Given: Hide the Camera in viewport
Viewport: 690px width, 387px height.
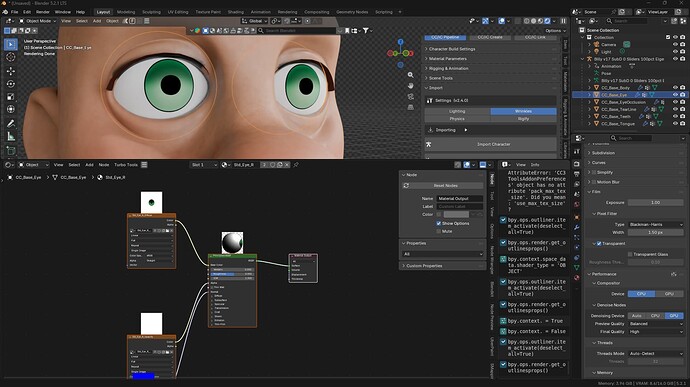Looking at the screenshot, I should pos(675,44).
